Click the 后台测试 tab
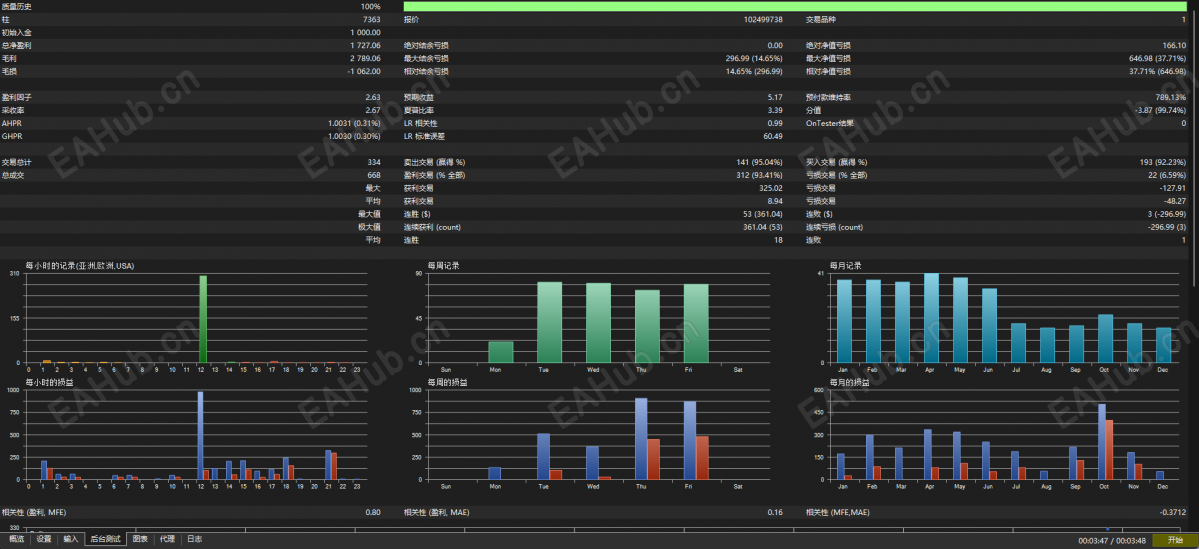The width and height of the screenshot is (1199, 549). point(106,539)
